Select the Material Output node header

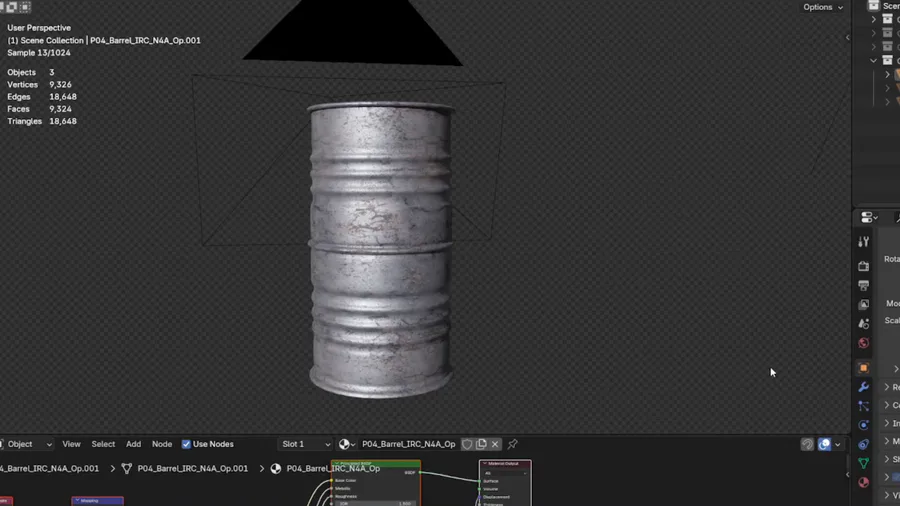pos(505,463)
